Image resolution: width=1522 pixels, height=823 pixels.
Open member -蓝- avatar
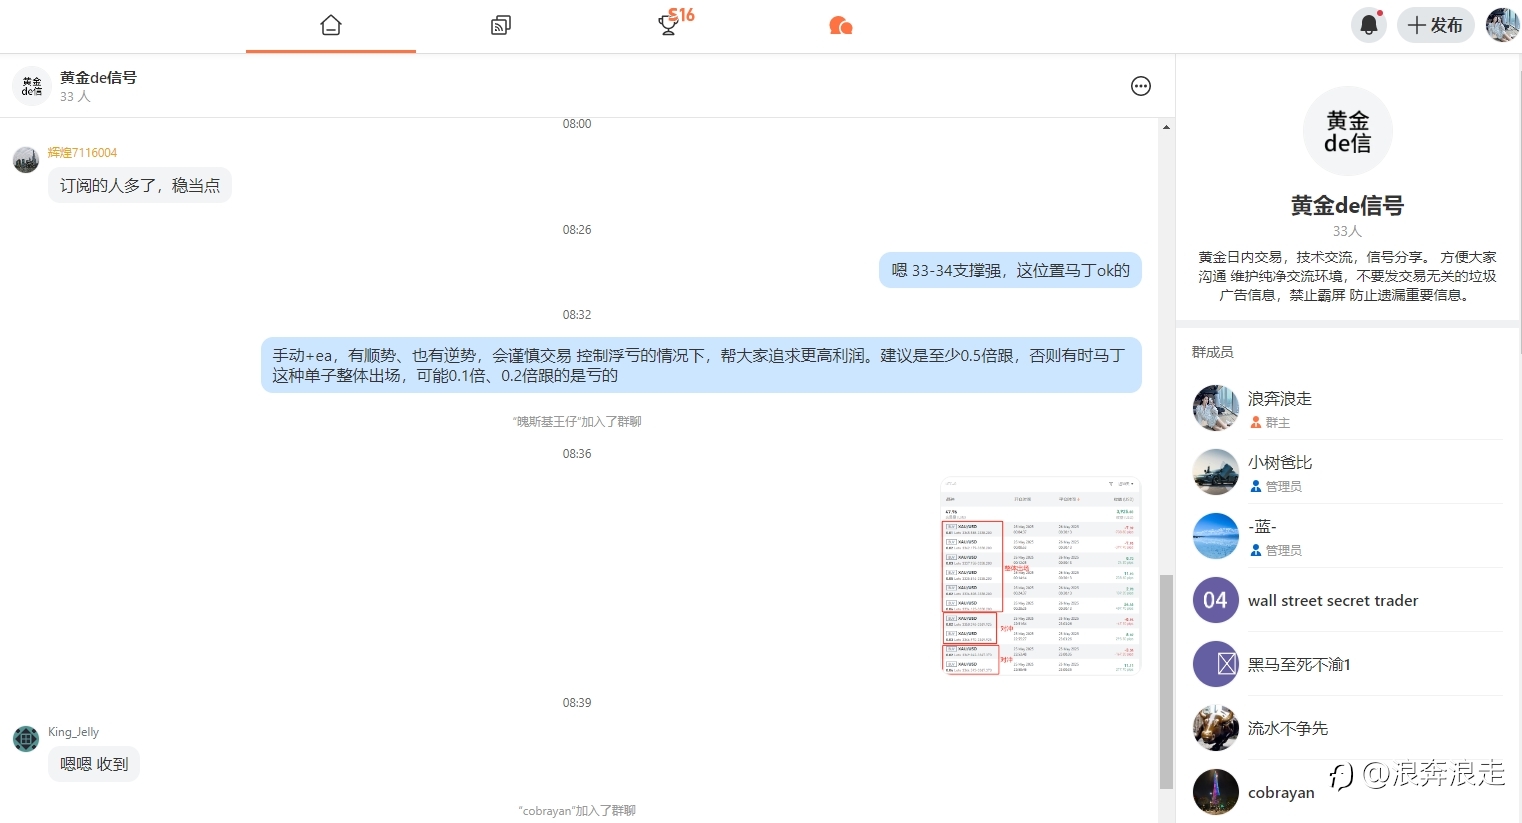pos(1216,536)
